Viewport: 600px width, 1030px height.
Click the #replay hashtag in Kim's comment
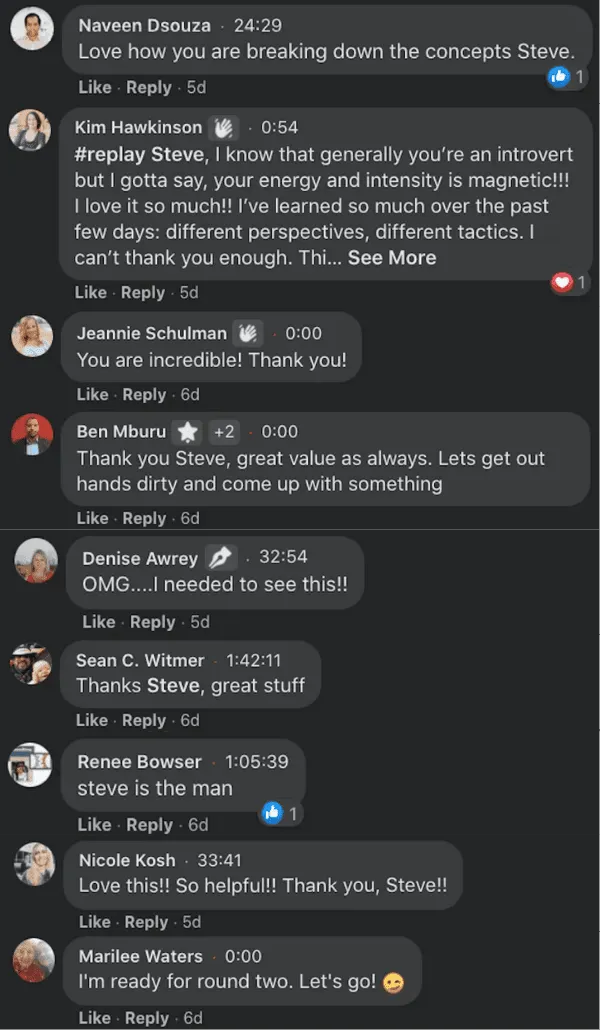pyautogui.click(x=110, y=154)
